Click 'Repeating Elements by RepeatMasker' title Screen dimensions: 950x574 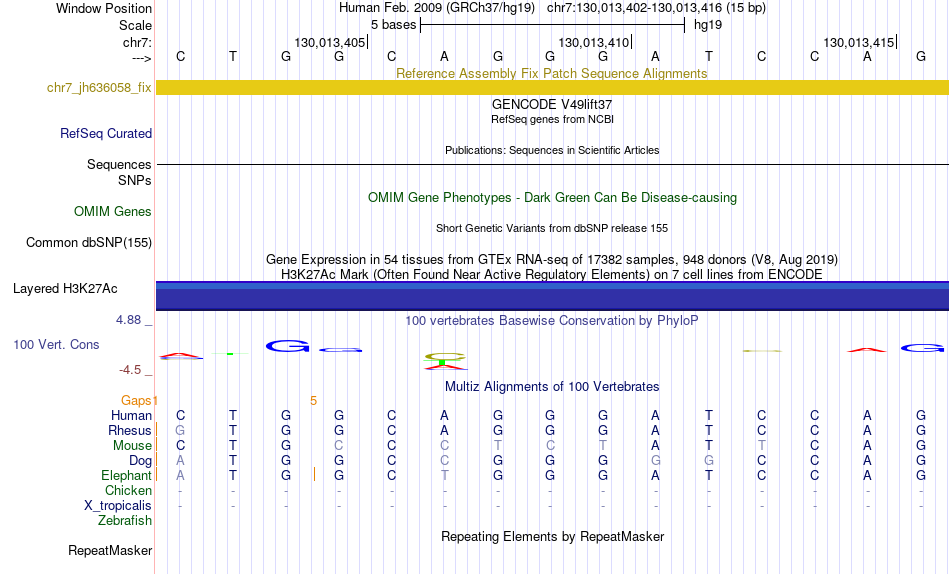tap(552, 537)
